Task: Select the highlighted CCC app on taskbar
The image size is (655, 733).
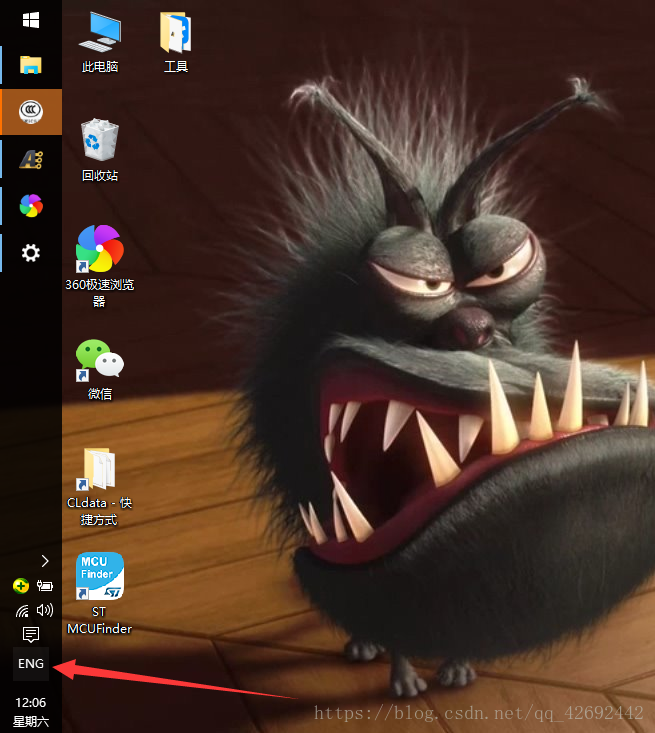Action: point(31,112)
